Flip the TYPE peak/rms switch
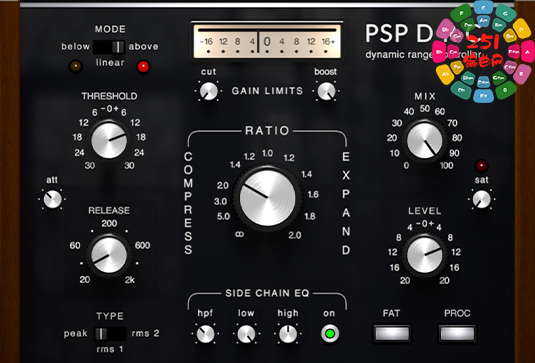The width and height of the screenshot is (535, 363). coord(110,334)
